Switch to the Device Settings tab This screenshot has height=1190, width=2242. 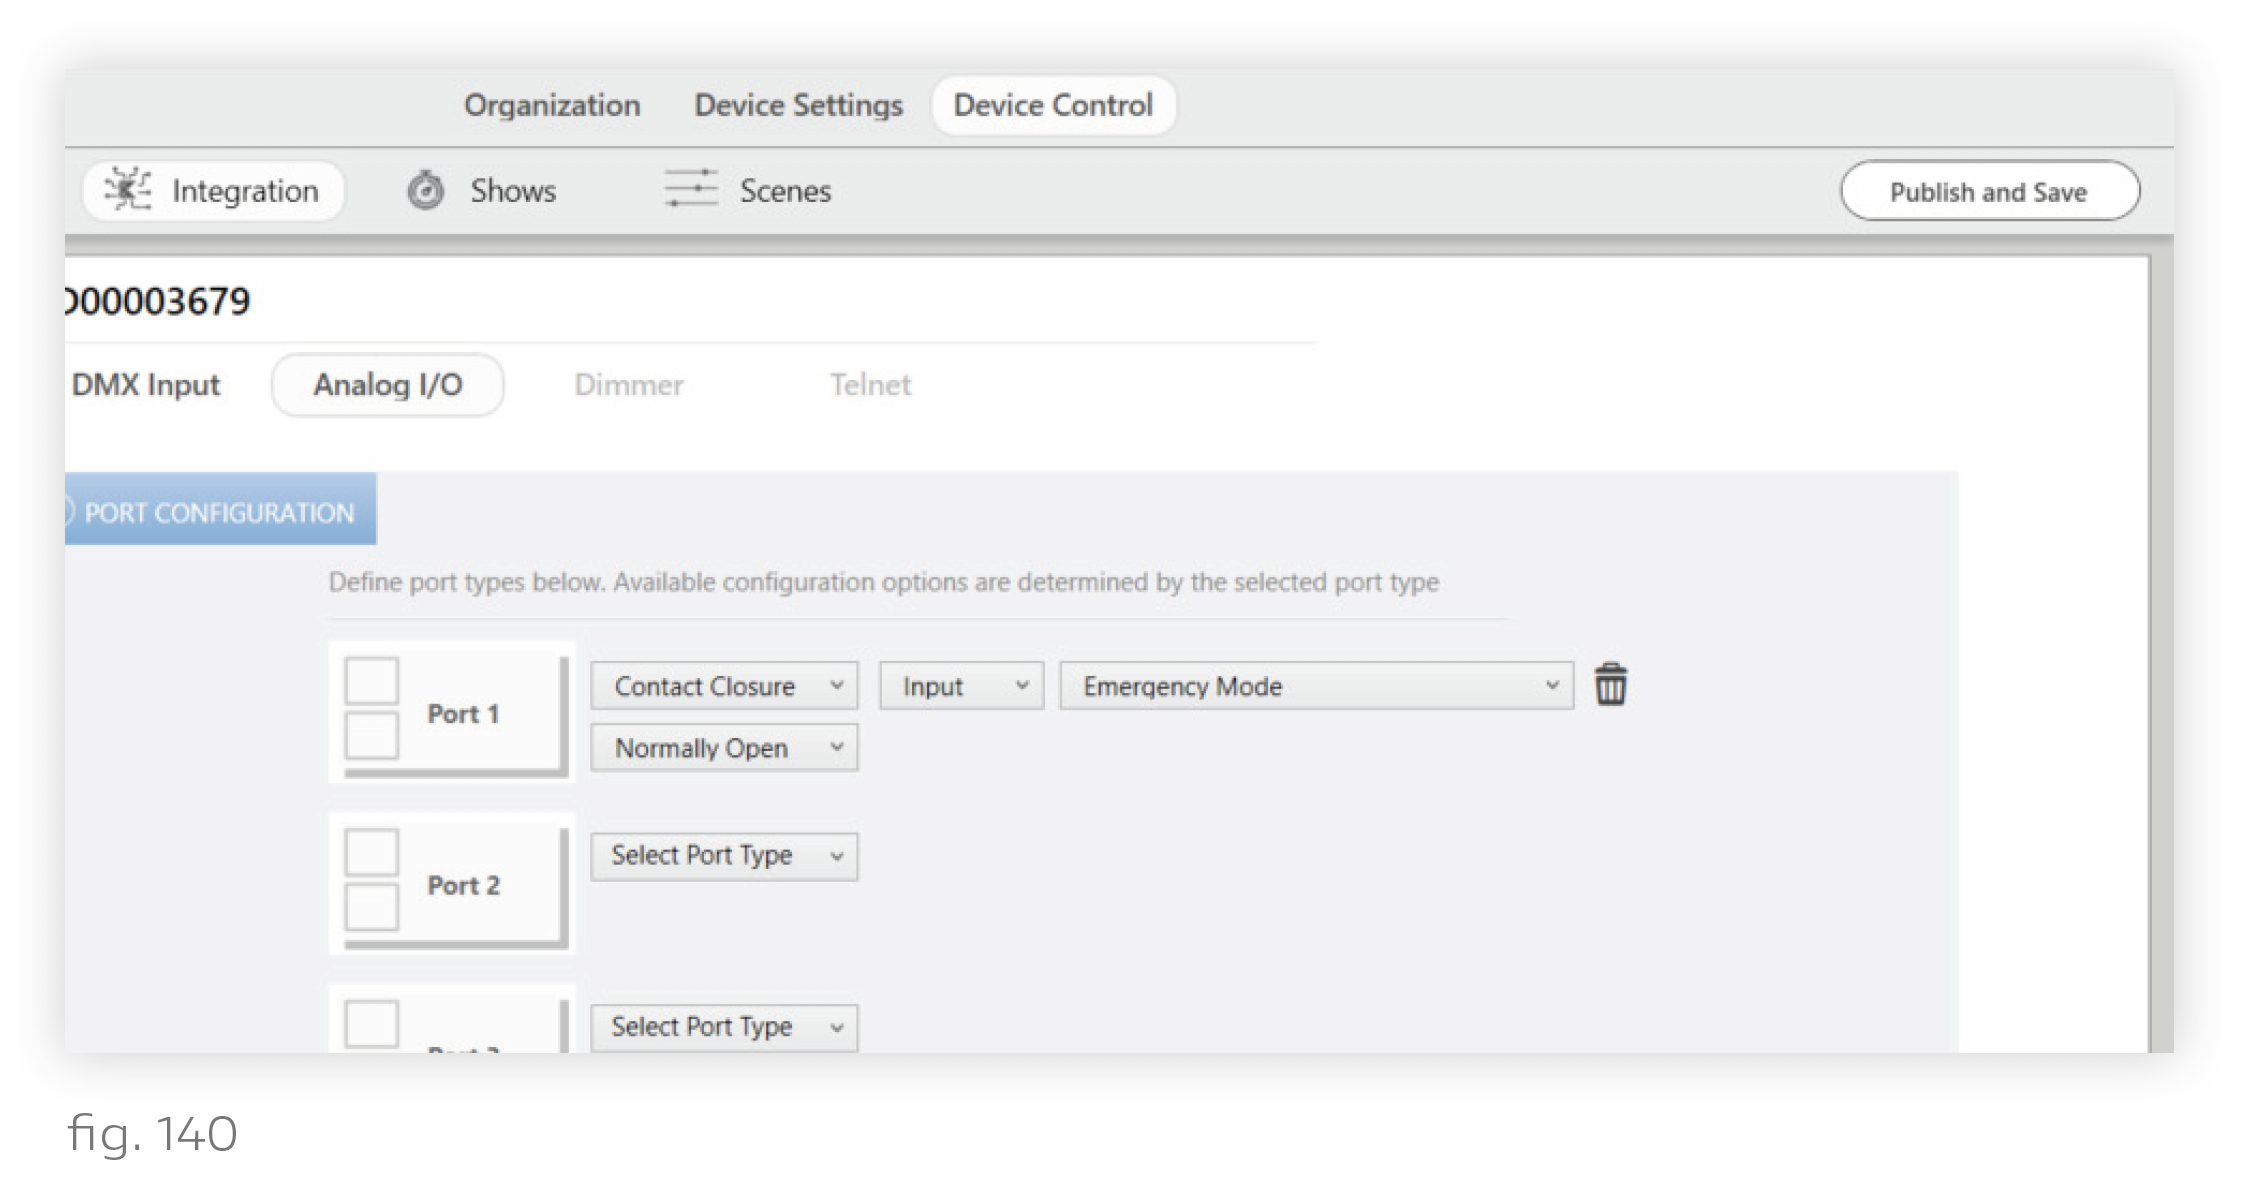[x=798, y=105]
